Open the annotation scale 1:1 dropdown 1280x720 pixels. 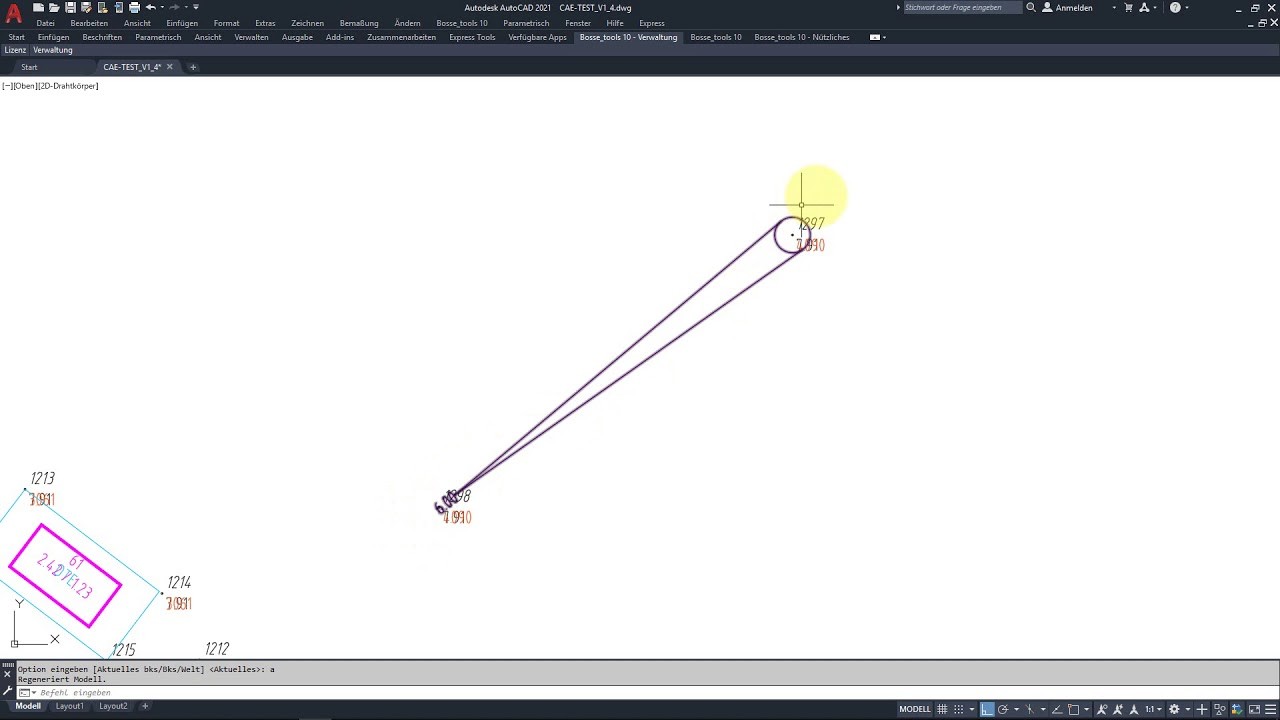pyautogui.click(x=1151, y=709)
